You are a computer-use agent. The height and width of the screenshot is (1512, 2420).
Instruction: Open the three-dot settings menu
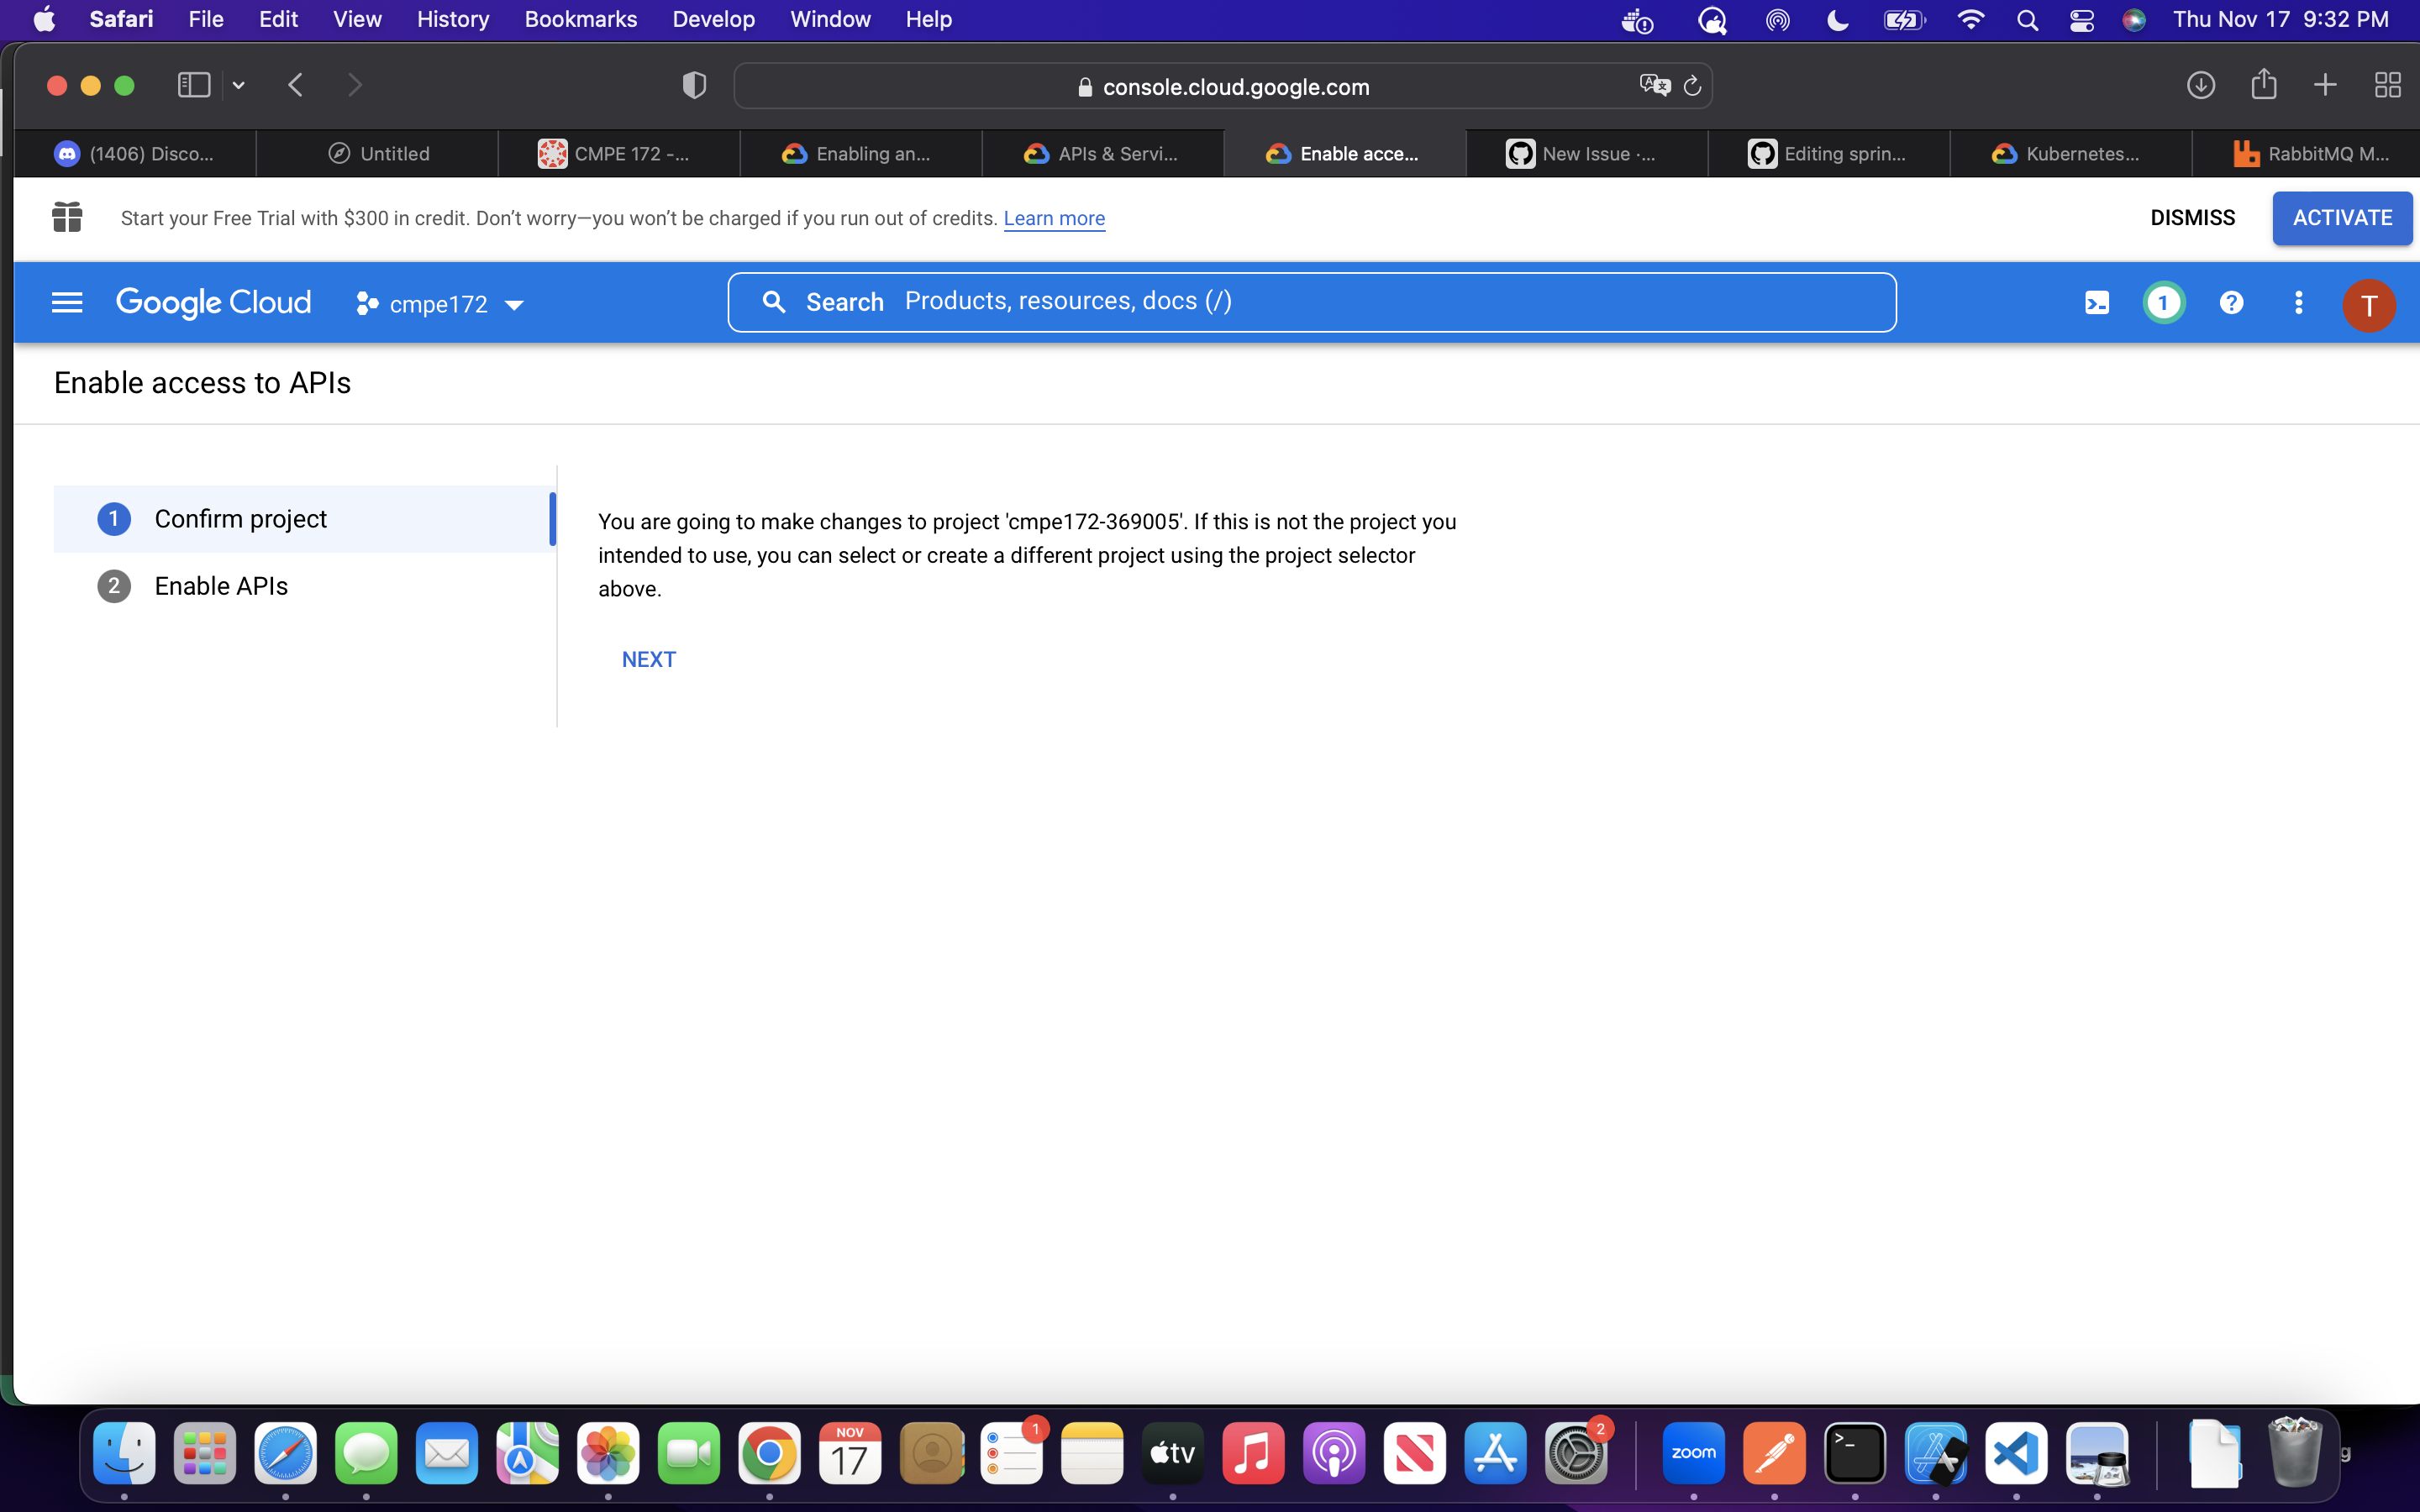click(2298, 302)
